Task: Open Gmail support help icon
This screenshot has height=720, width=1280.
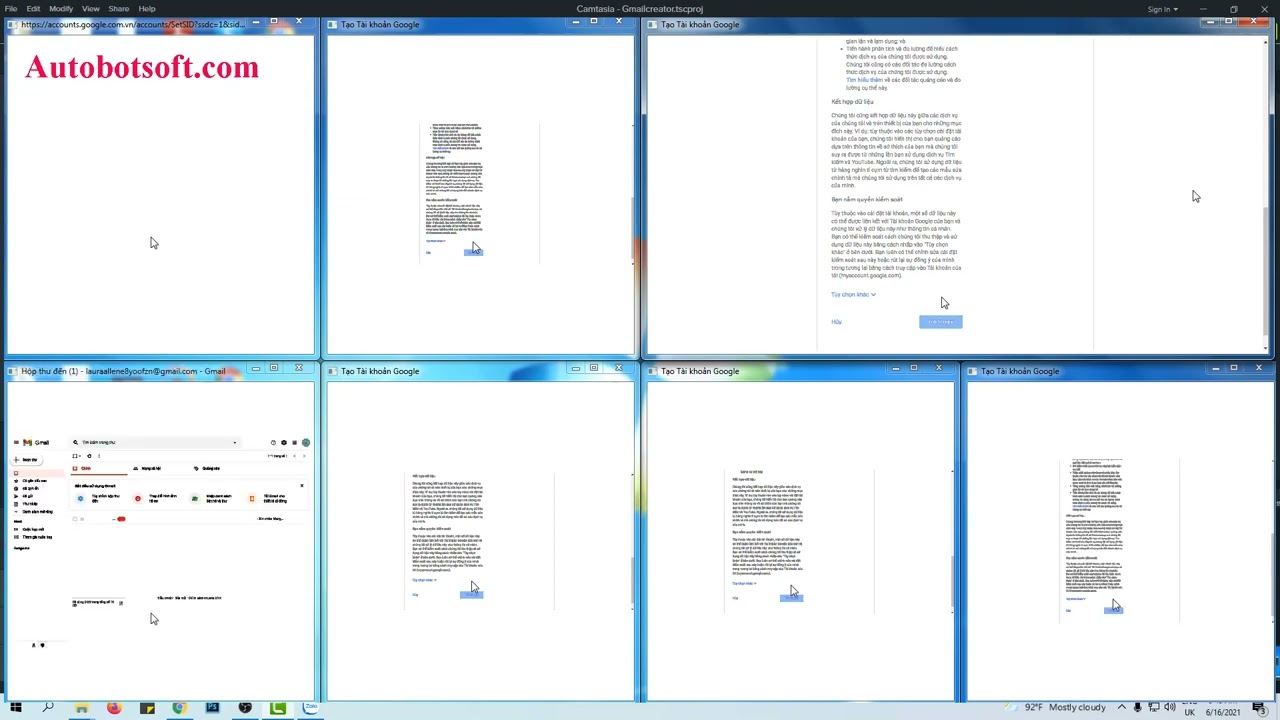Action: tap(273, 442)
